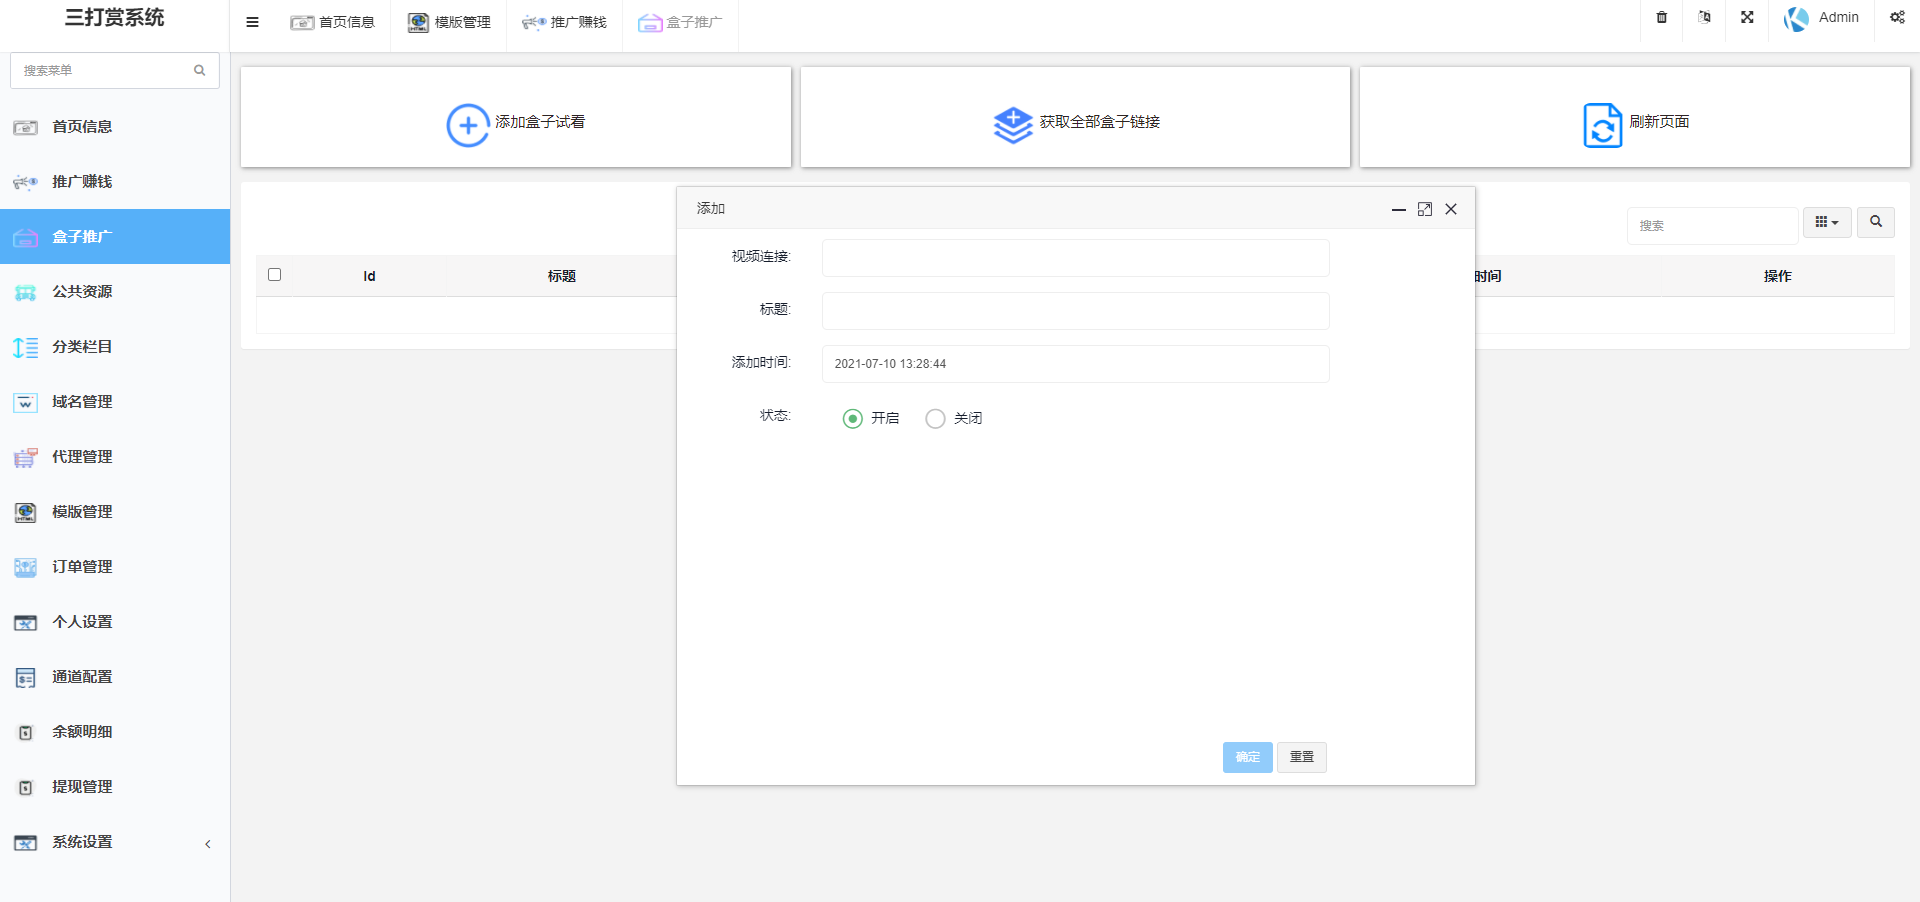Screen dimensions: 1920x902
Task: Switch to the 推广赚钱 tab
Action: click(x=565, y=21)
